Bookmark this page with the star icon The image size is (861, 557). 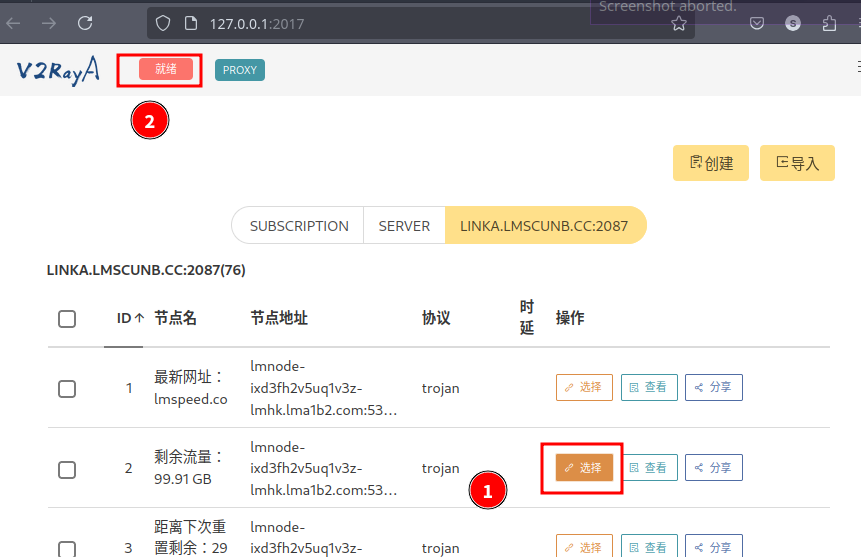tap(679, 23)
